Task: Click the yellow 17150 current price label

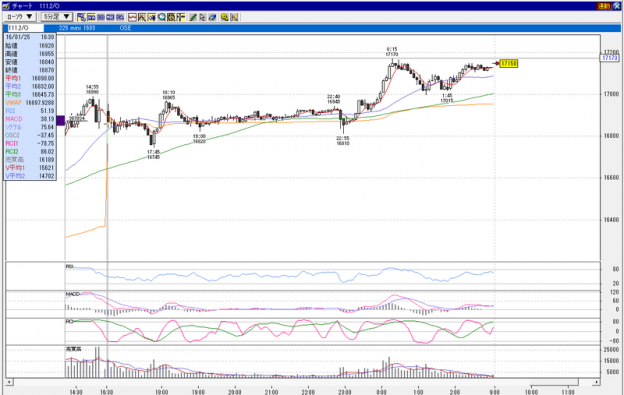Action: point(509,64)
